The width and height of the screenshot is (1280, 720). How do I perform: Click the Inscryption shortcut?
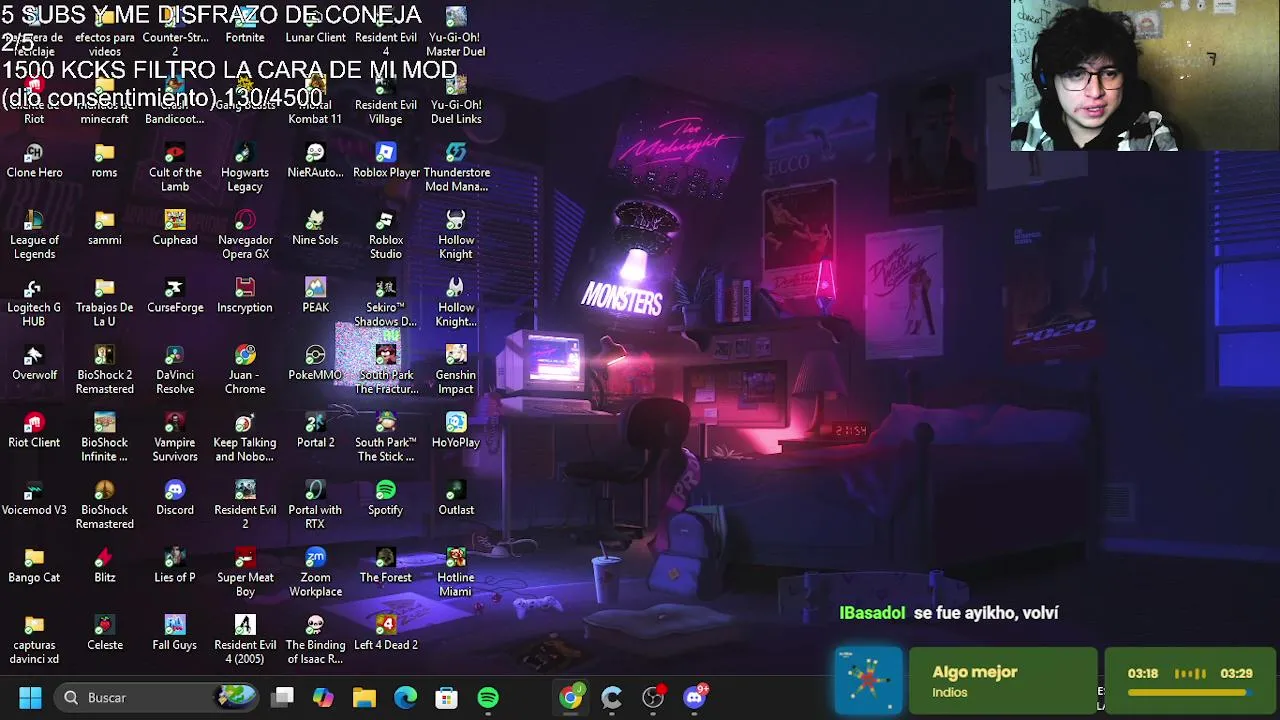coord(245,295)
